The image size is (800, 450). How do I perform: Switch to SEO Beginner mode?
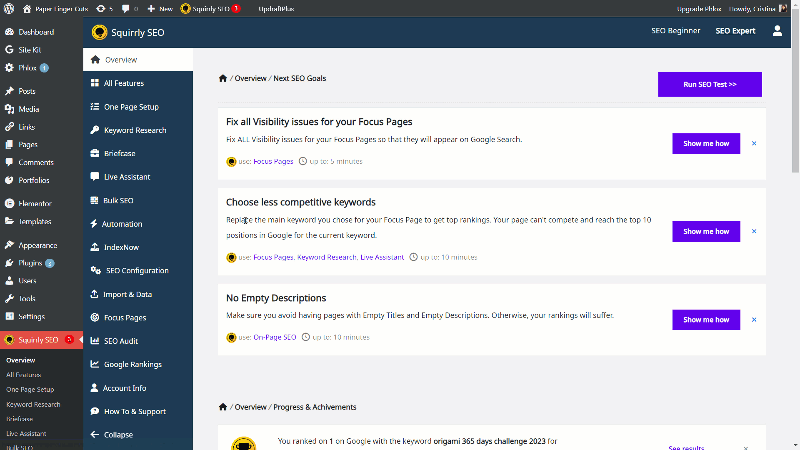pyautogui.click(x=676, y=31)
